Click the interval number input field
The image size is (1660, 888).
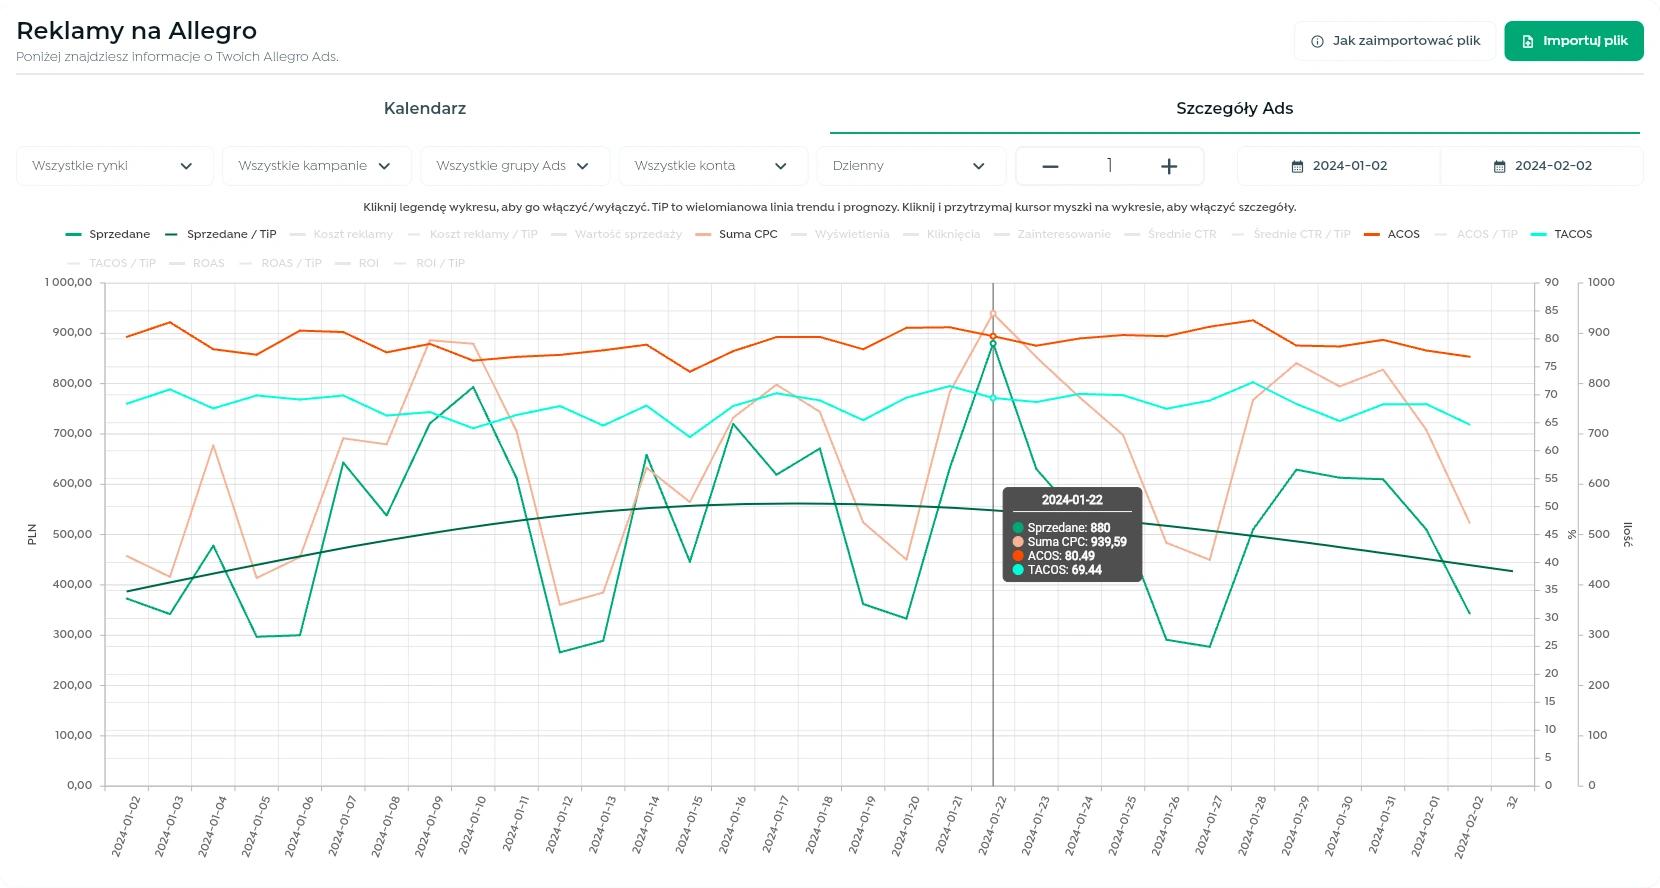click(1109, 166)
